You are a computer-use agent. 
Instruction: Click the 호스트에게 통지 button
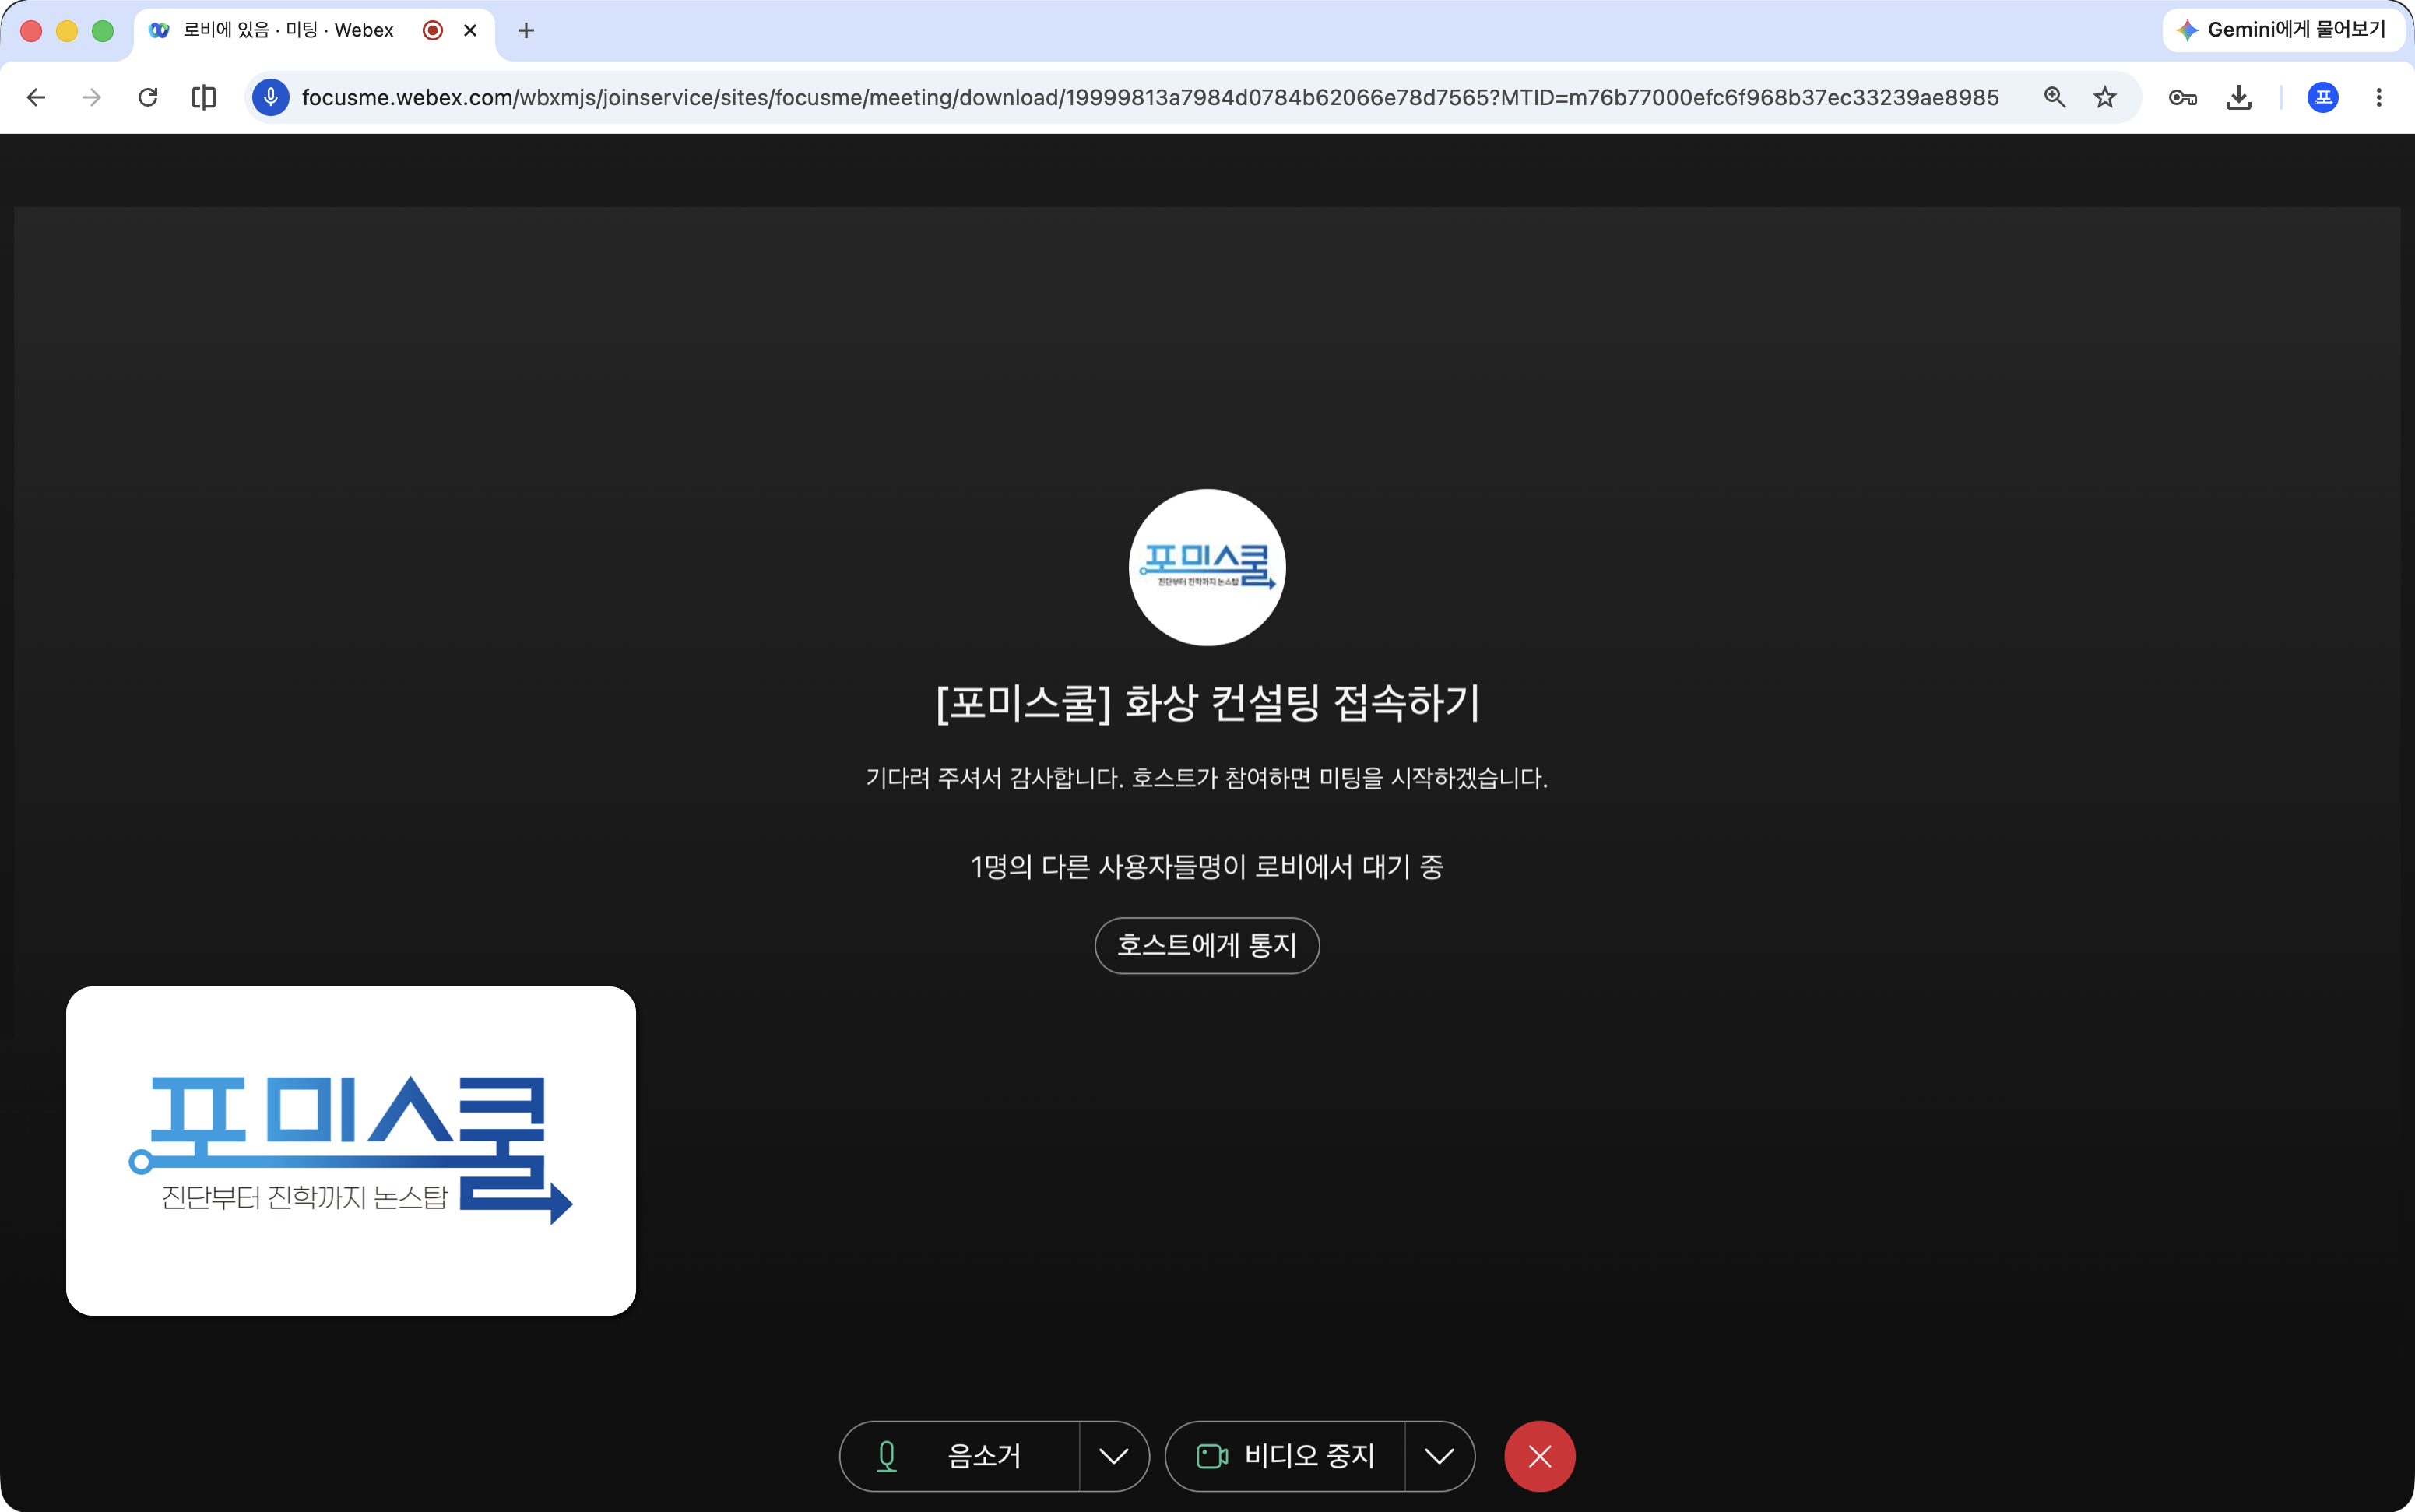1207,945
